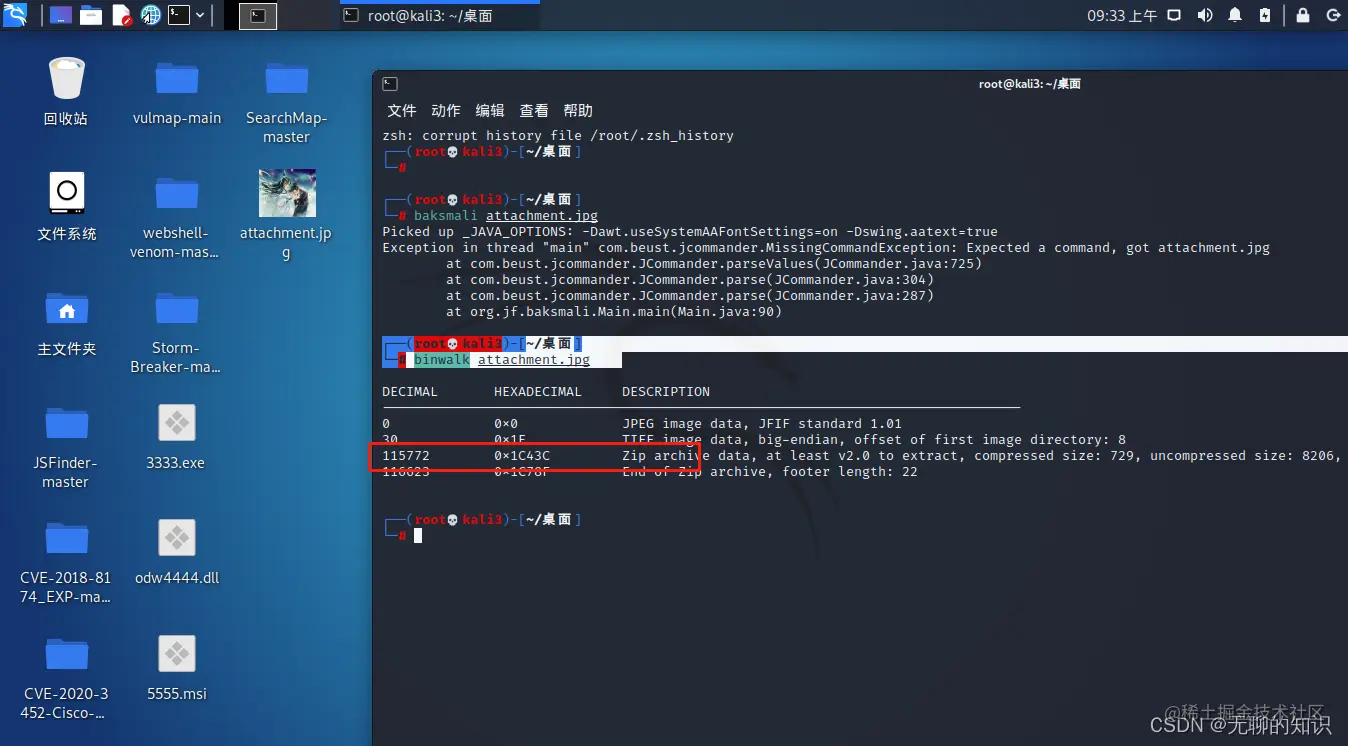Select the root@kali3 taskbar window button
Viewport: 1348px width, 746px height.
438,15
